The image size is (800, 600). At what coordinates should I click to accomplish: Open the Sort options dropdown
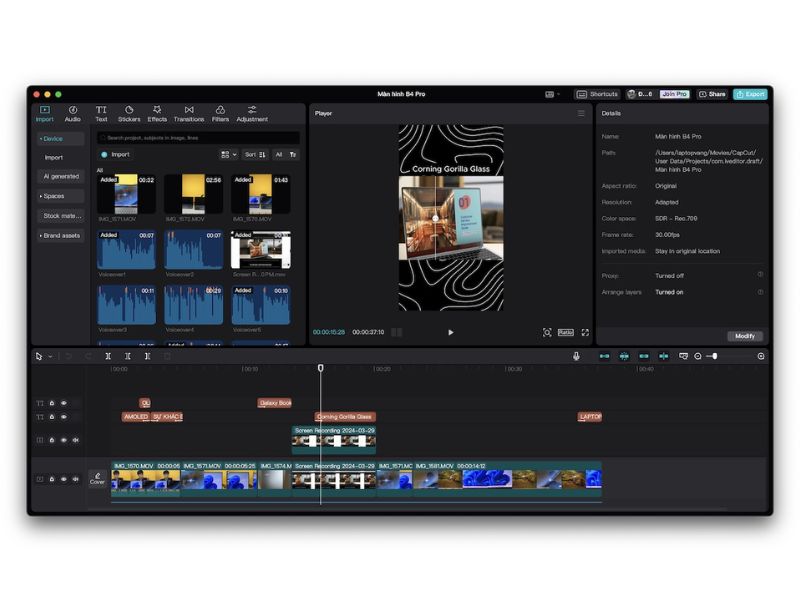coord(255,155)
